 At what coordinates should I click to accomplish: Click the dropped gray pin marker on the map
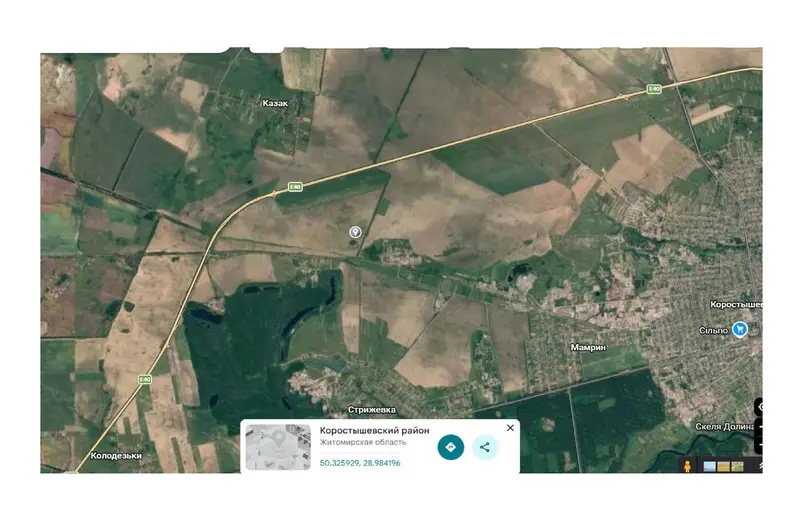coord(355,232)
